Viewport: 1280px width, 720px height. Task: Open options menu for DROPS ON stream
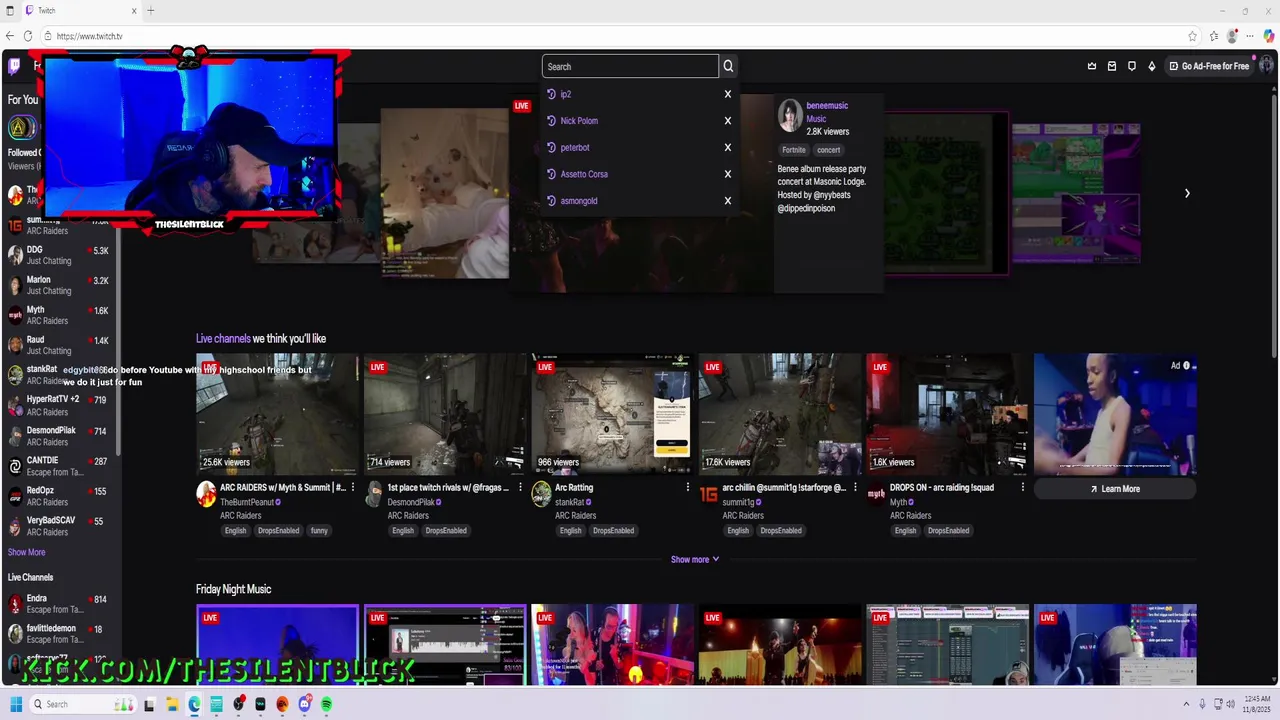1022,487
